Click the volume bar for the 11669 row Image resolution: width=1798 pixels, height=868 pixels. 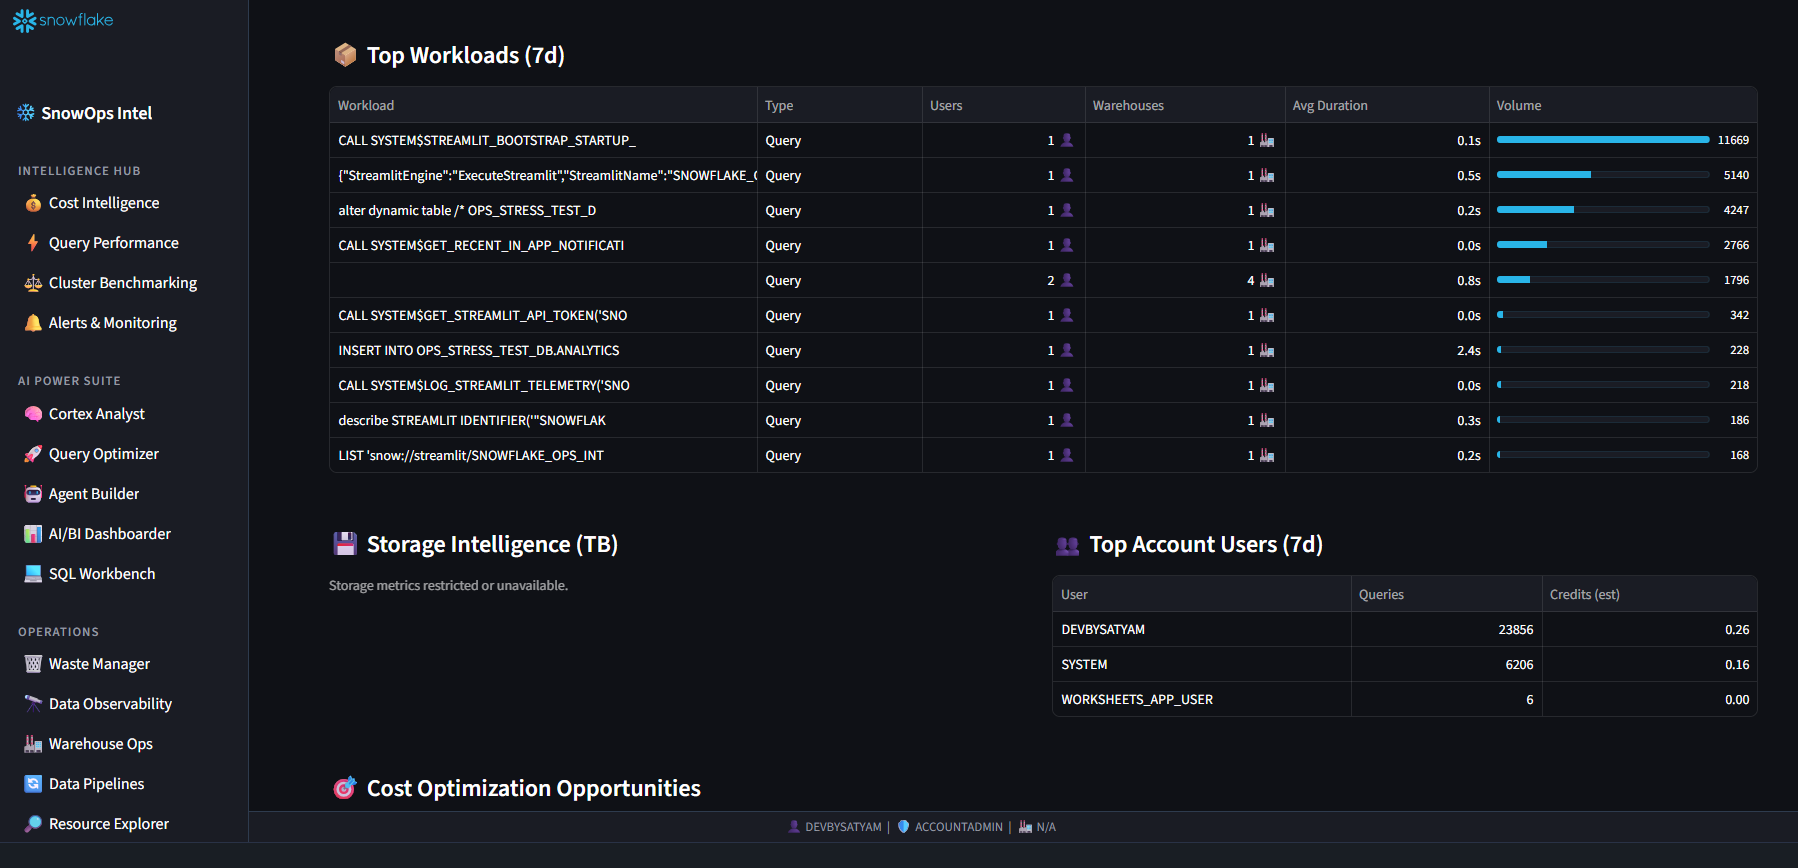1603,140
